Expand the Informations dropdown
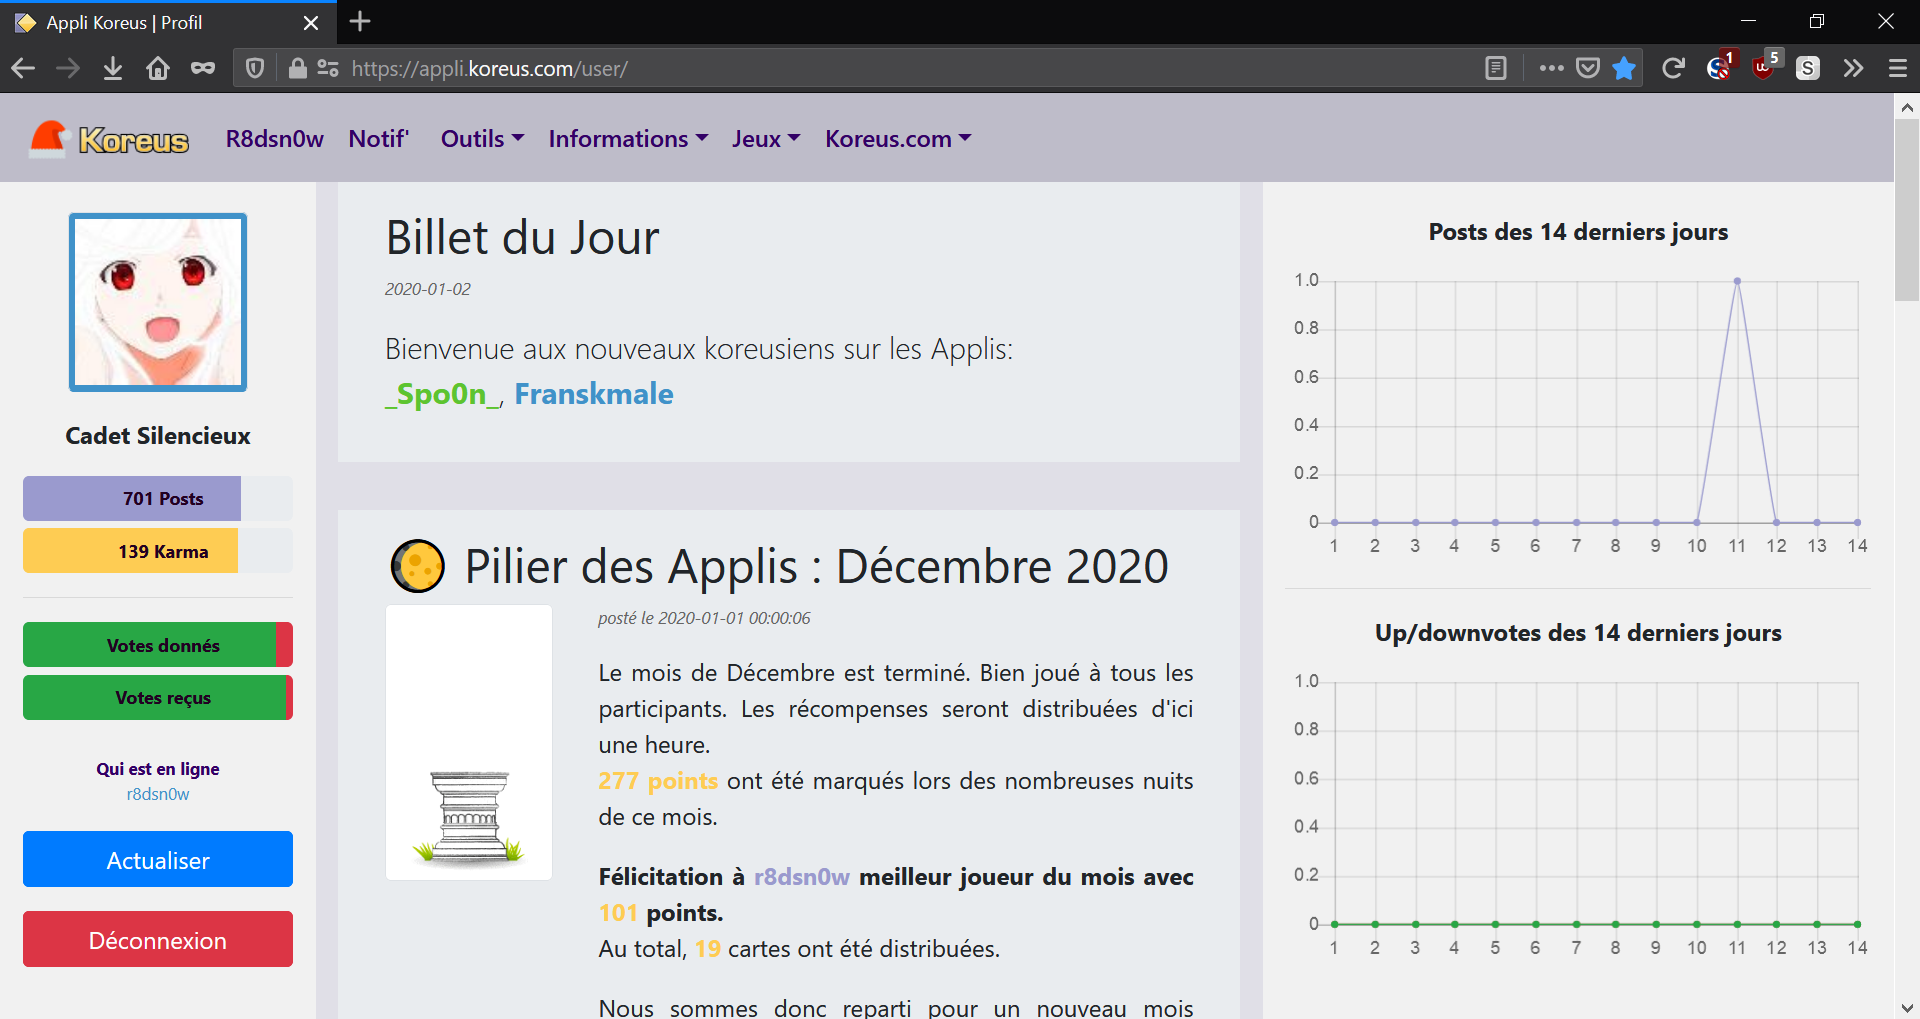 (628, 139)
